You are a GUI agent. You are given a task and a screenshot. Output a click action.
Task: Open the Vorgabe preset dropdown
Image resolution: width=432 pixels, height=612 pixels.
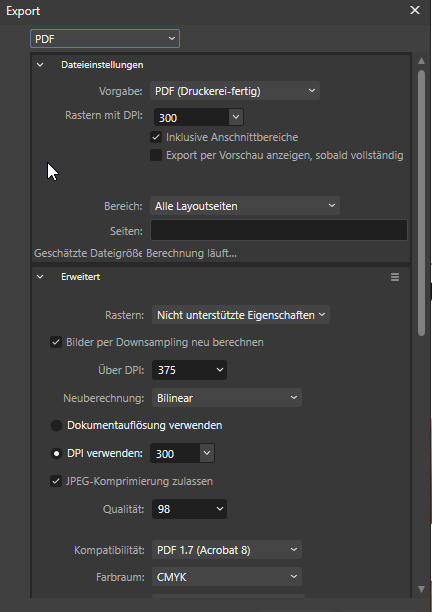click(x=235, y=91)
